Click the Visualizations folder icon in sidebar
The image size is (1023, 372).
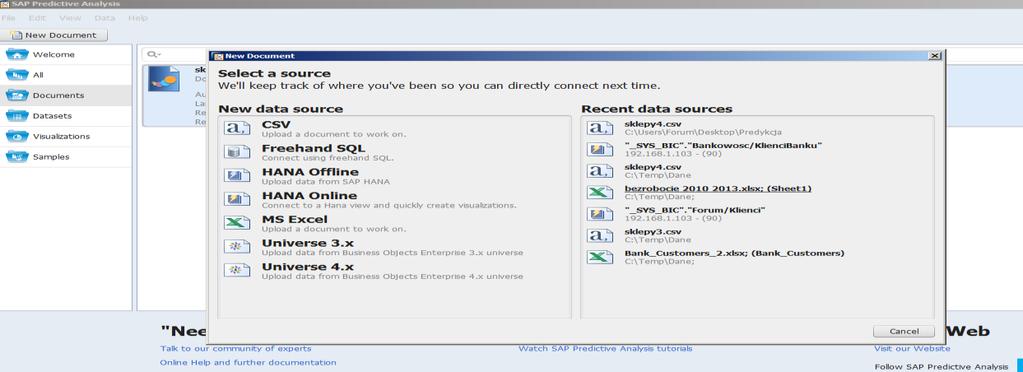pyautogui.click(x=17, y=136)
